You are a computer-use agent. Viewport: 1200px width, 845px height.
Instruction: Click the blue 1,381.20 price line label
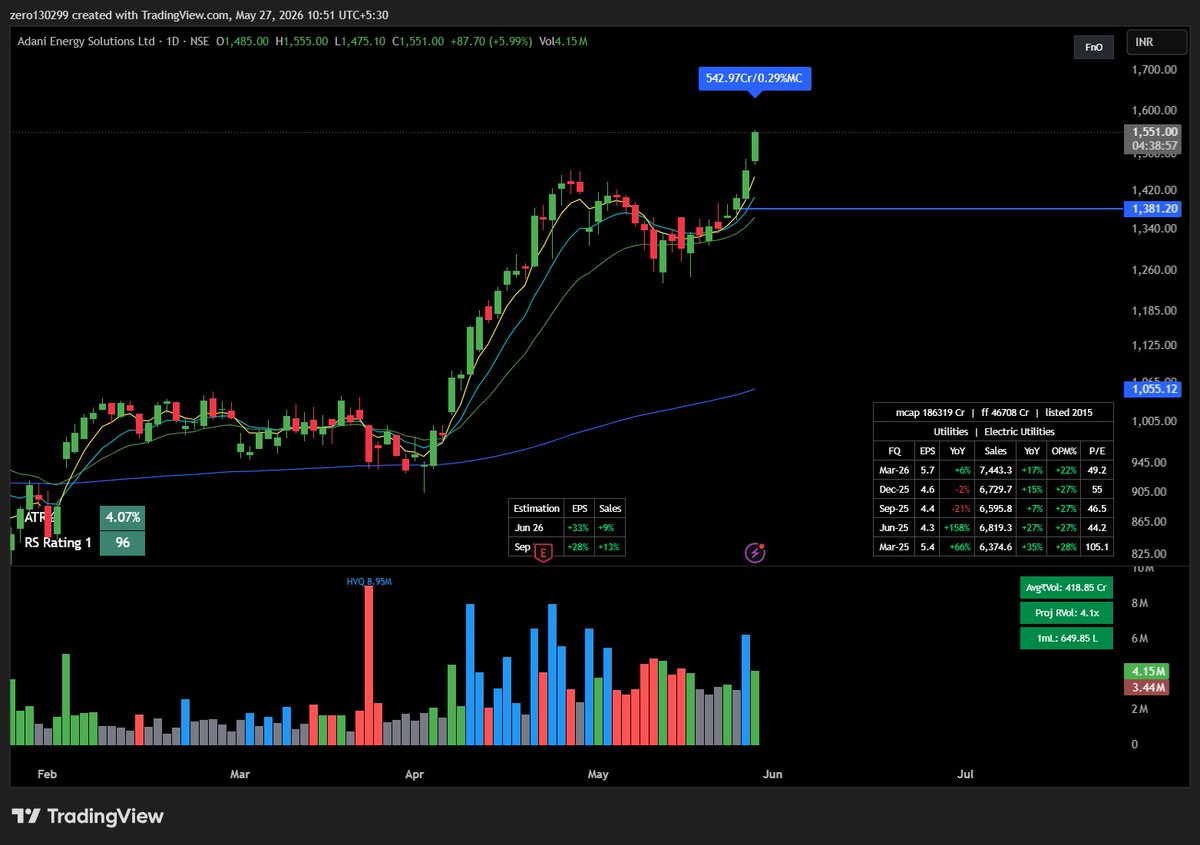[x=1152, y=208]
